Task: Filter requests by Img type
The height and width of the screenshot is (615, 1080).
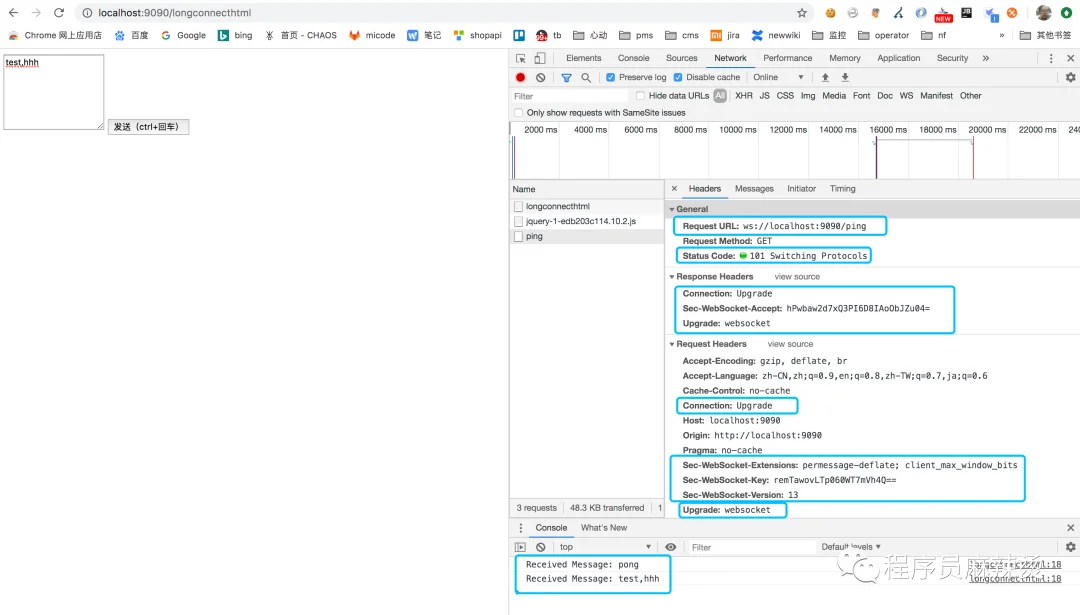Action: pos(808,96)
